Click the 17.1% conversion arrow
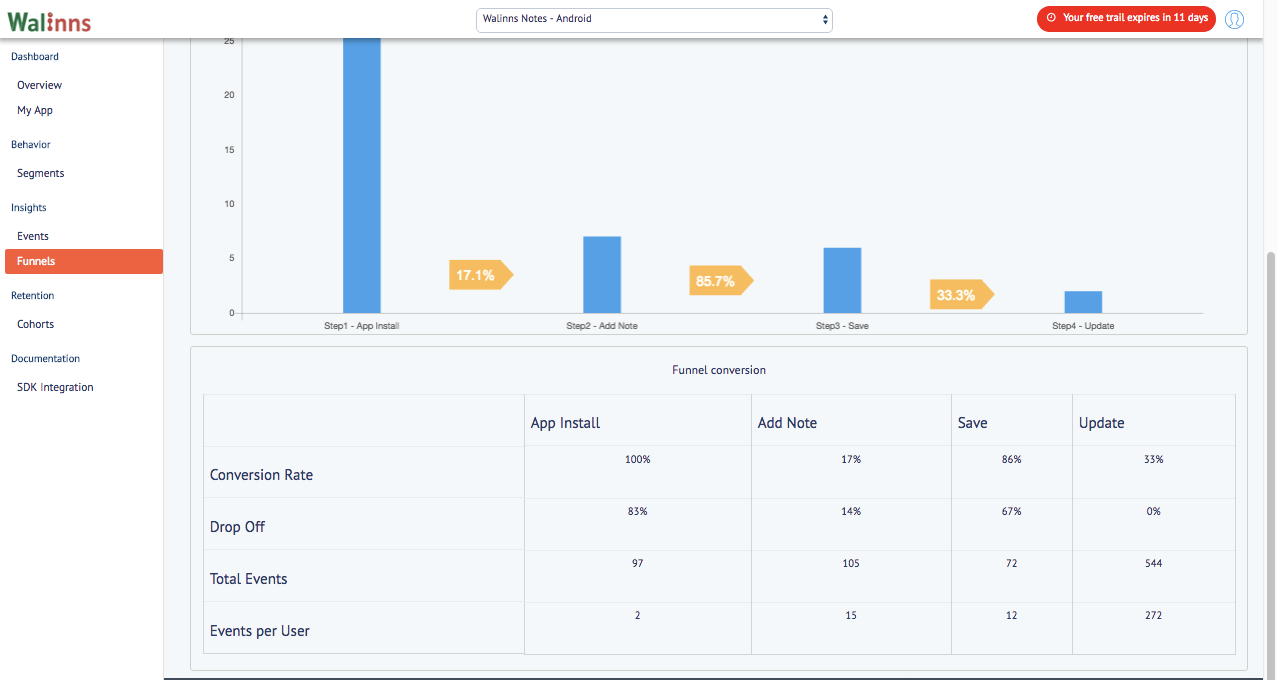Screen dimensions: 1277x680 tap(481, 275)
